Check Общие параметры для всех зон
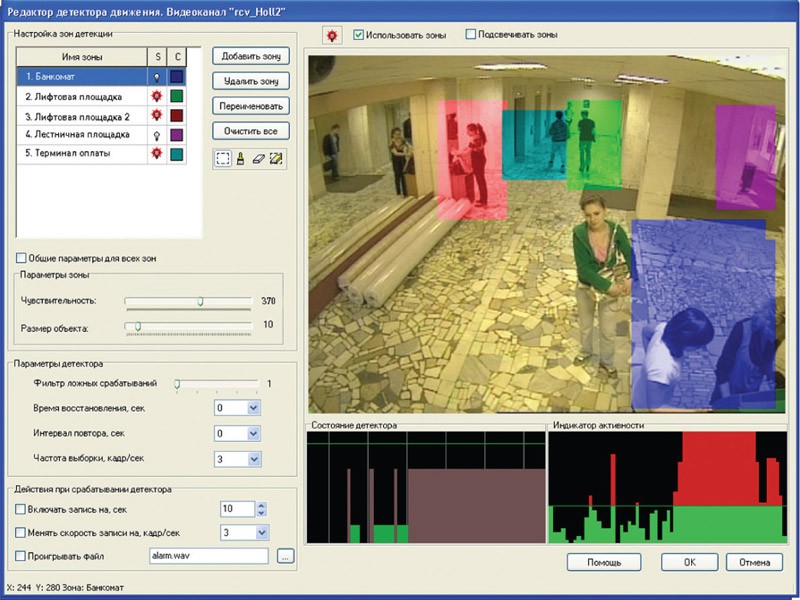Viewport: 800px width, 600px height. click(22, 258)
